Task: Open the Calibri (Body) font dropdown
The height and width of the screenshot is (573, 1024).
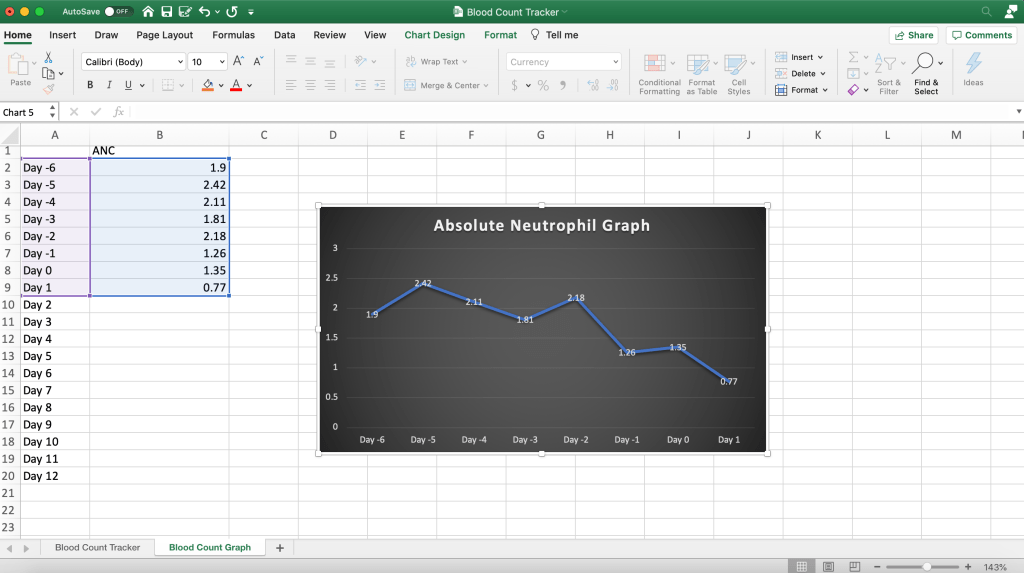Action: (x=131, y=62)
